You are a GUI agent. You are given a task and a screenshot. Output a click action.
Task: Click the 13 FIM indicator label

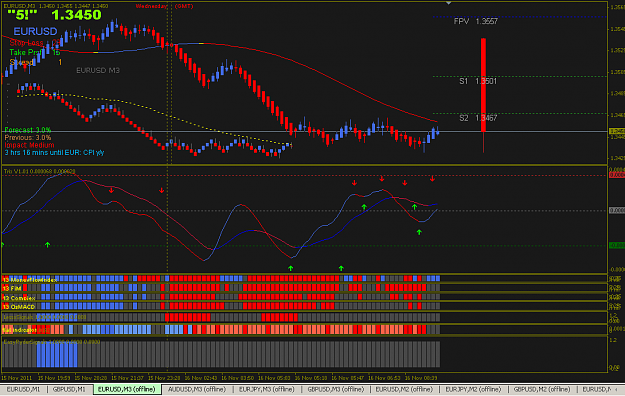click(12, 288)
